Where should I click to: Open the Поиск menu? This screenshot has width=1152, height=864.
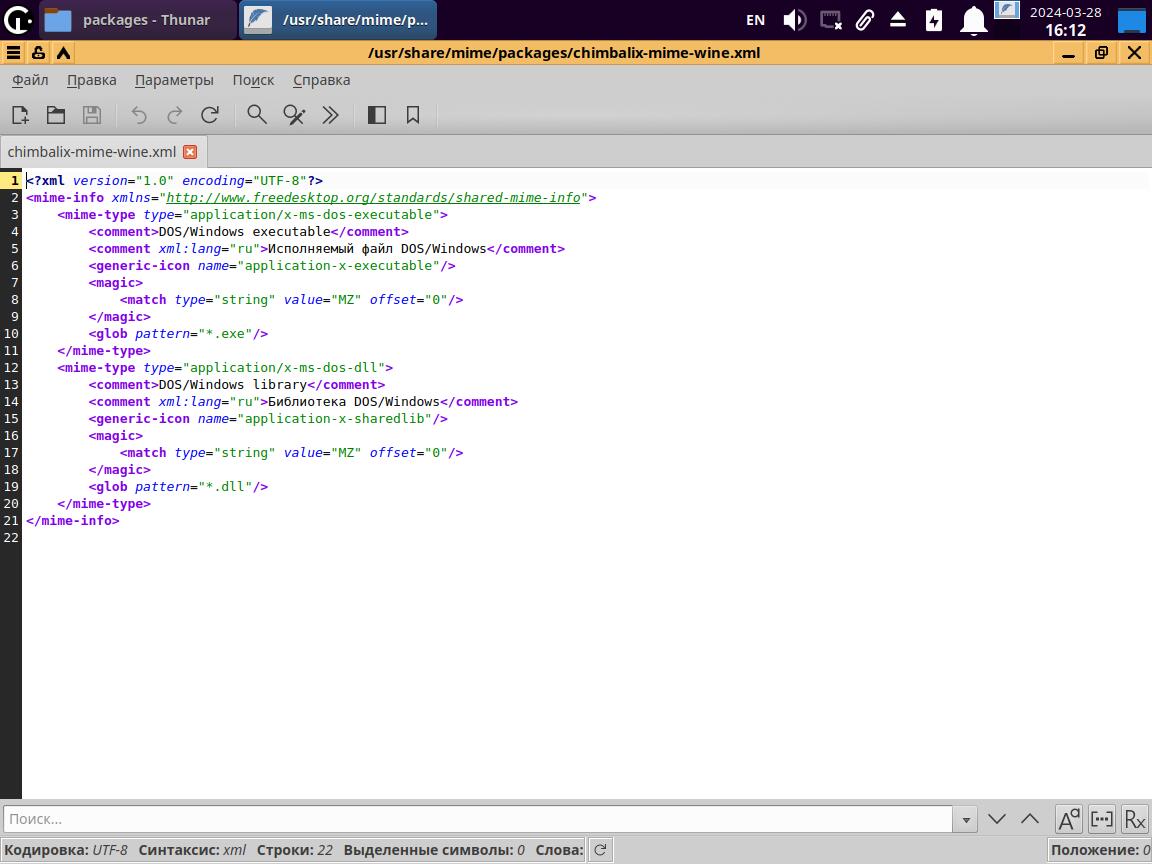pos(253,80)
